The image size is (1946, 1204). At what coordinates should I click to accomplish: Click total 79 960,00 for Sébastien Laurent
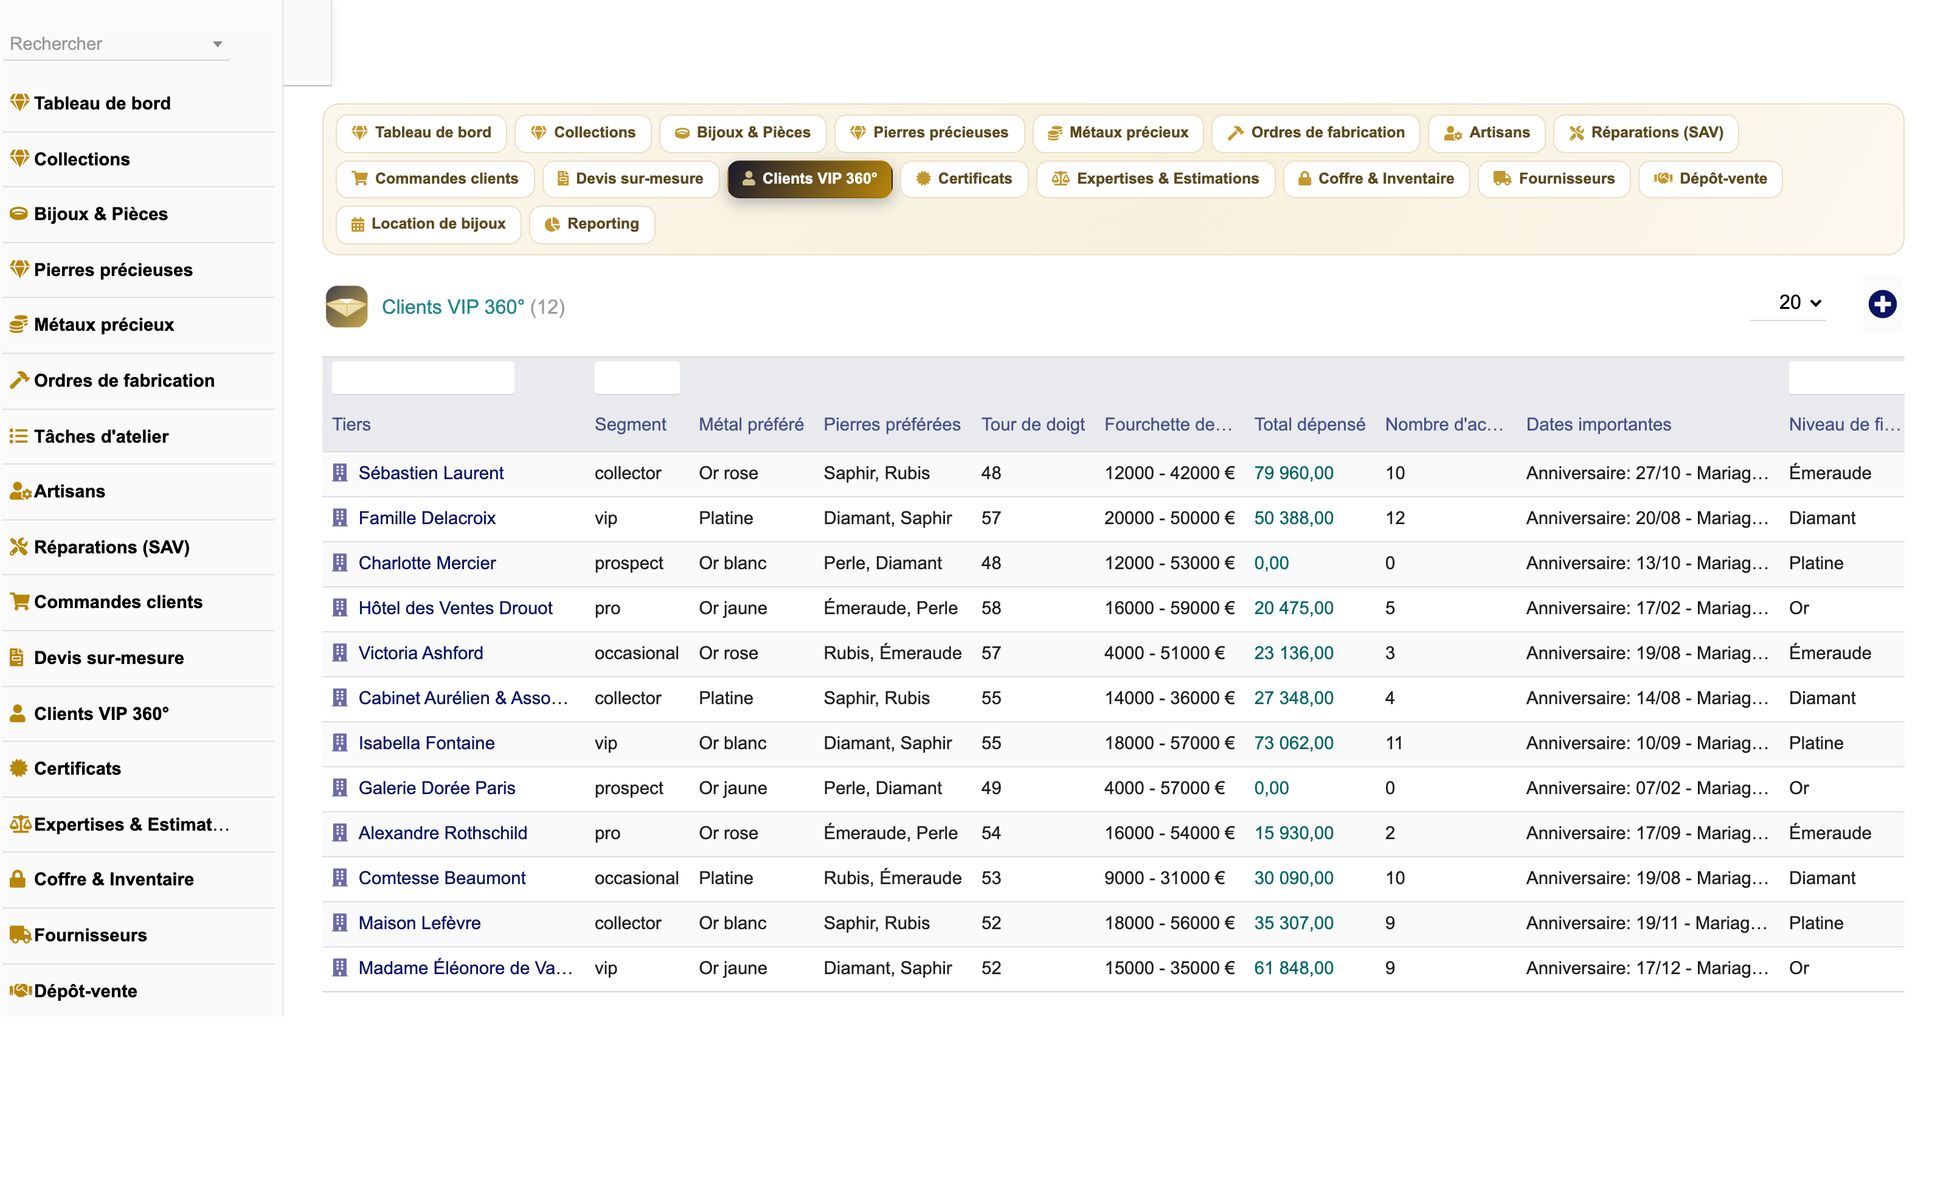1293,473
